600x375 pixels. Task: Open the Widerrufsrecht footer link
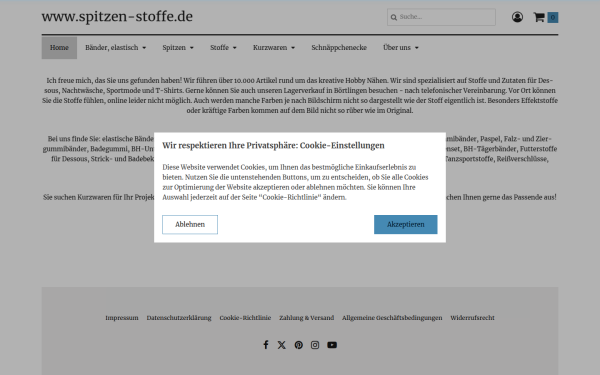point(472,318)
